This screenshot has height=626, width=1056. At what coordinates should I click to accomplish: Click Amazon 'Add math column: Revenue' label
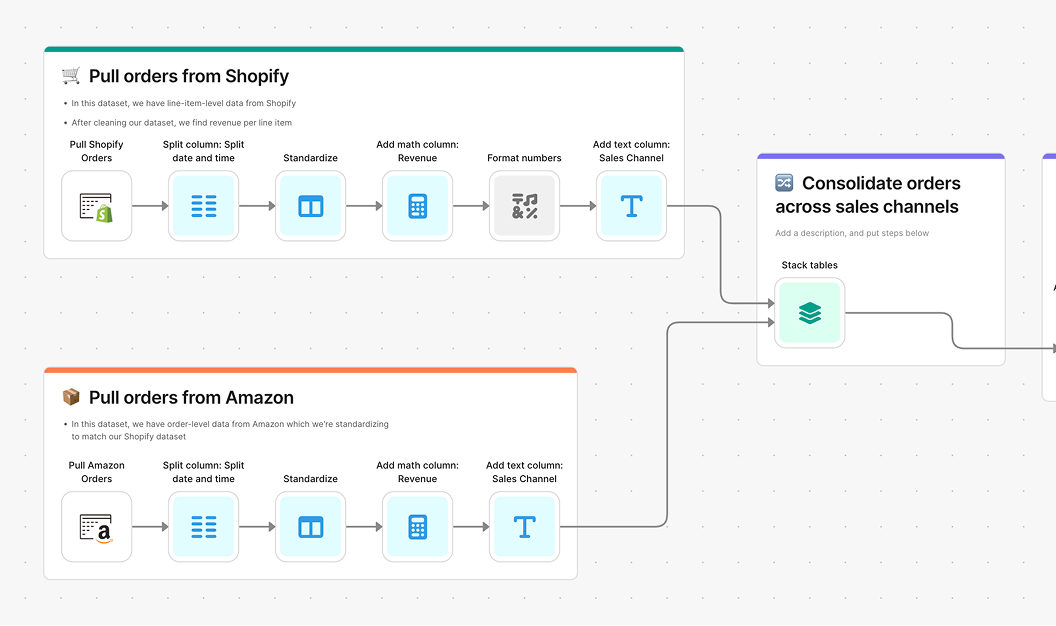click(x=418, y=473)
